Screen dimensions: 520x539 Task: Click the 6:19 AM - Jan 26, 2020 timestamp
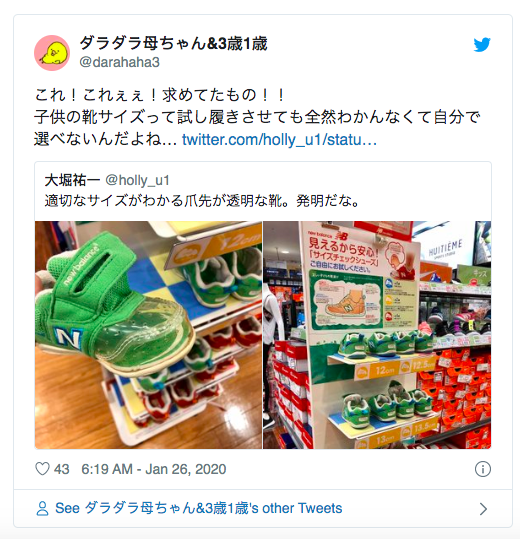tap(154, 469)
